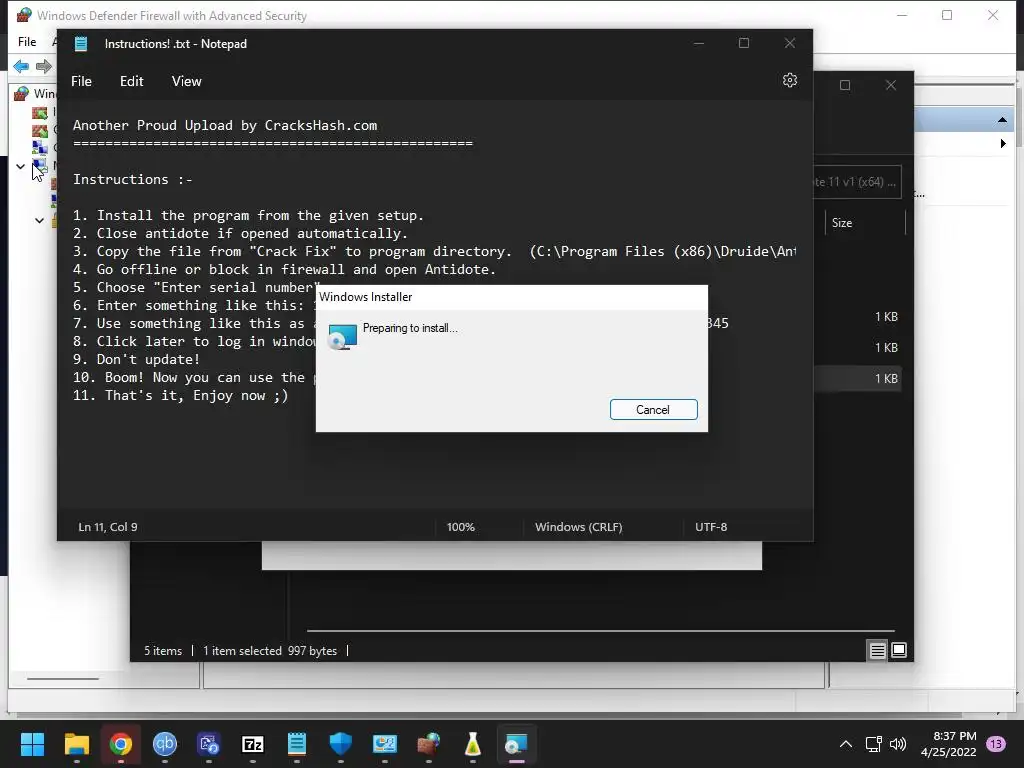Open the Firewall window File menu
The width and height of the screenshot is (1024, 768).
pos(27,42)
